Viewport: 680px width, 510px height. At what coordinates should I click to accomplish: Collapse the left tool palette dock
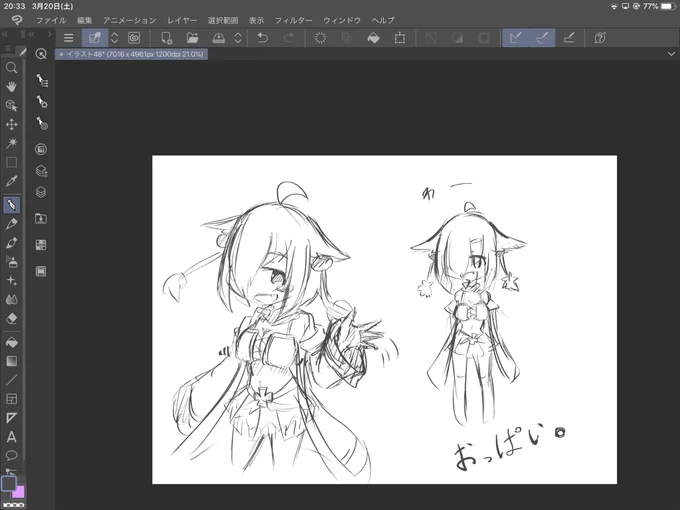tap(5, 34)
